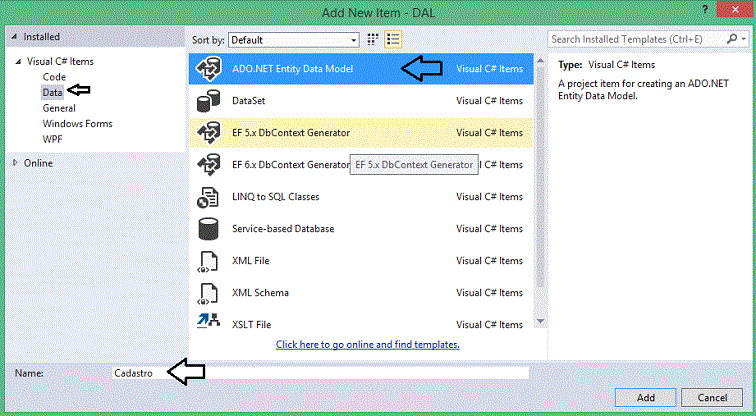The width and height of the screenshot is (756, 416).
Task: Click the Add button
Action: tap(646, 397)
